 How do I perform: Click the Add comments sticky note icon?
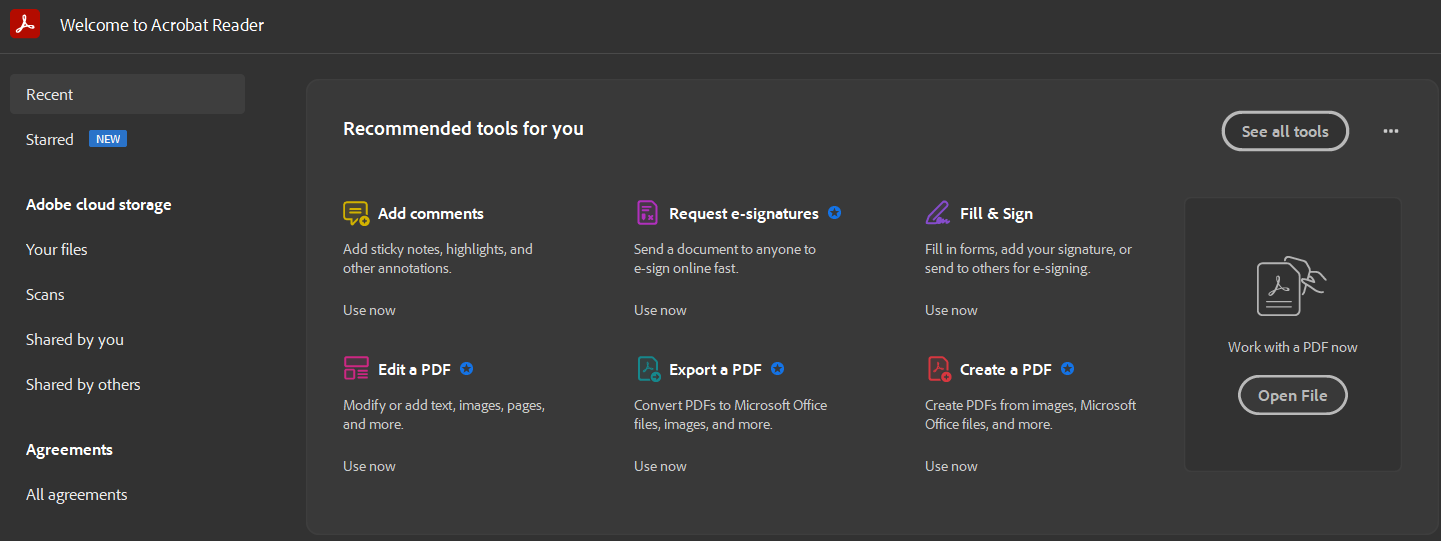tap(356, 213)
